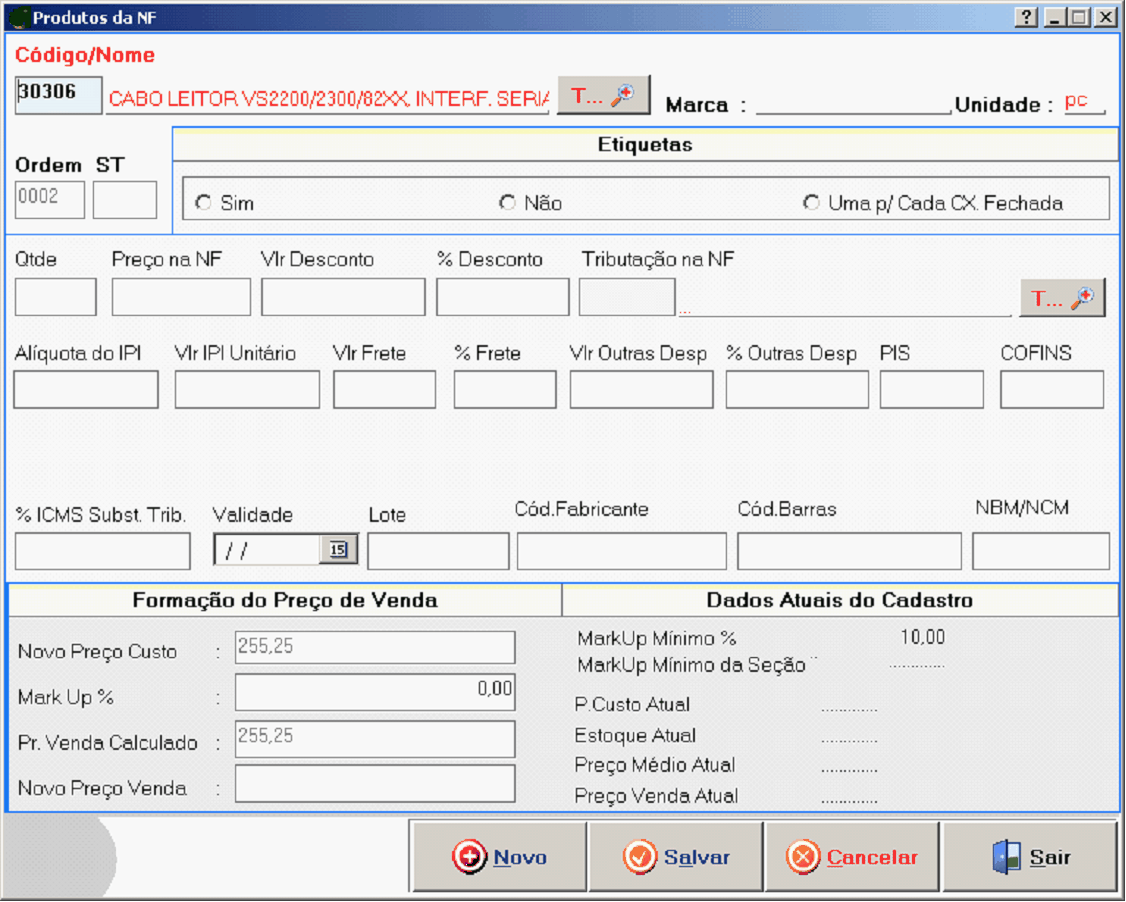The width and height of the screenshot is (1126, 902).
Task: Focus the Alíquota do IPI field
Action: click(x=86, y=389)
